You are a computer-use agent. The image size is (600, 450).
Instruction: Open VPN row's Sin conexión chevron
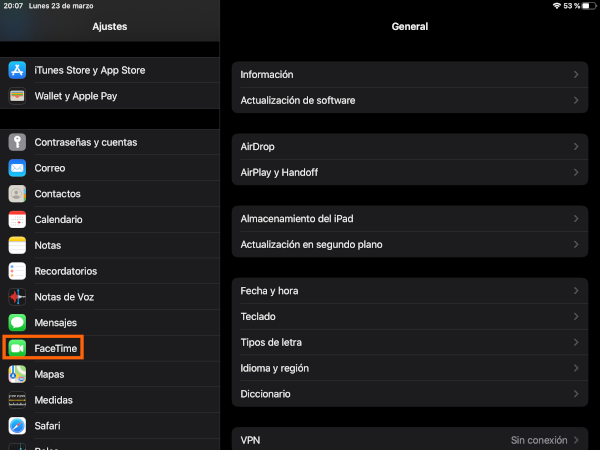point(576,440)
